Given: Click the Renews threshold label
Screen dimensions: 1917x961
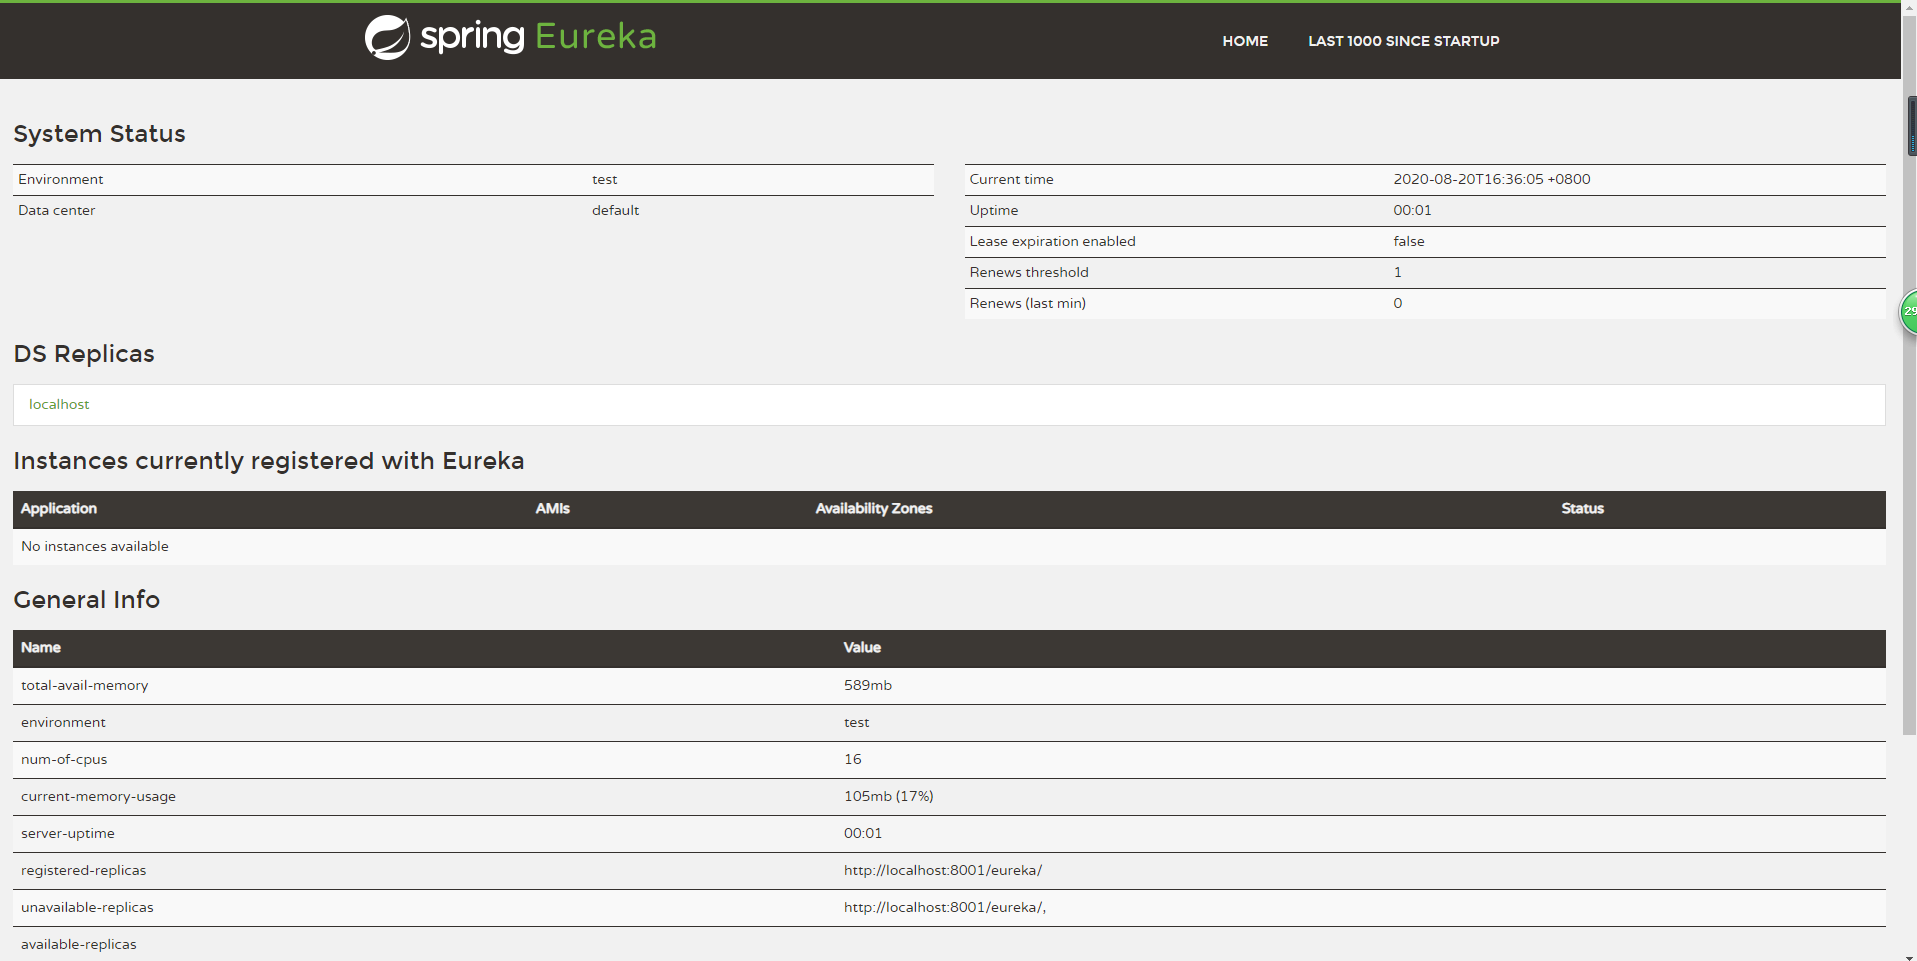Looking at the screenshot, I should [x=1029, y=272].
